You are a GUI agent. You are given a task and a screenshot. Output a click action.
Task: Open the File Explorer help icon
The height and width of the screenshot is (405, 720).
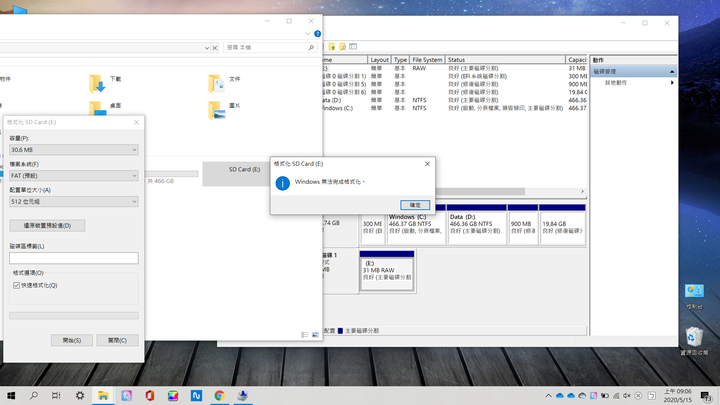pos(317,34)
